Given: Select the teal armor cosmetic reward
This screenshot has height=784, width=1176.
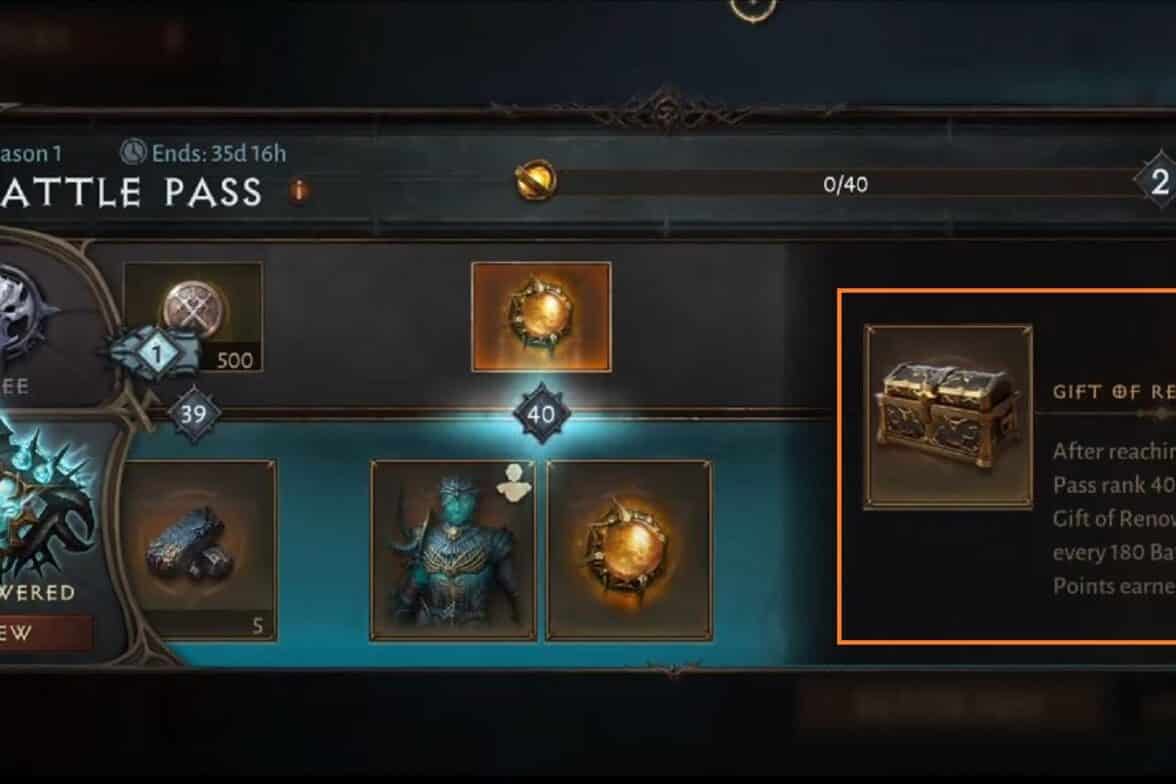Looking at the screenshot, I should 452,551.
